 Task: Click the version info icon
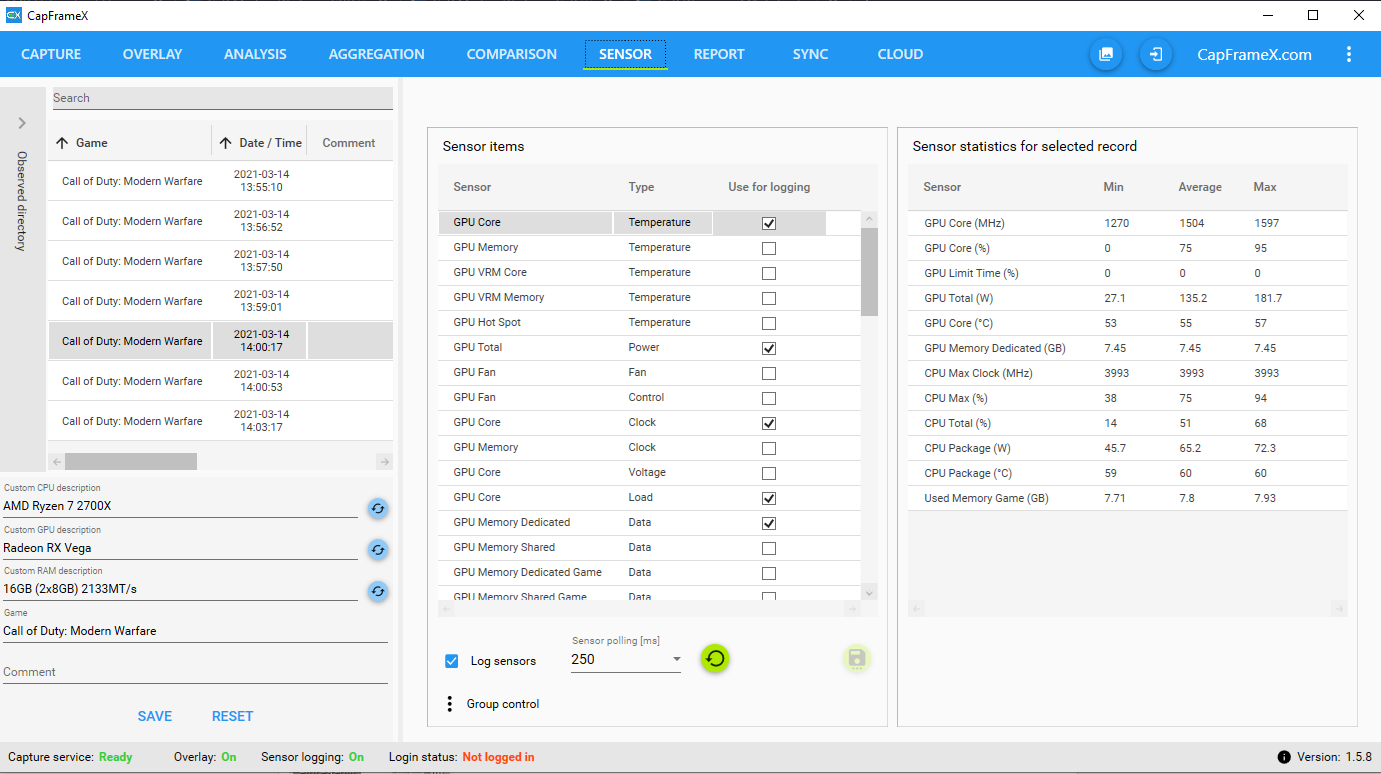click(1284, 757)
